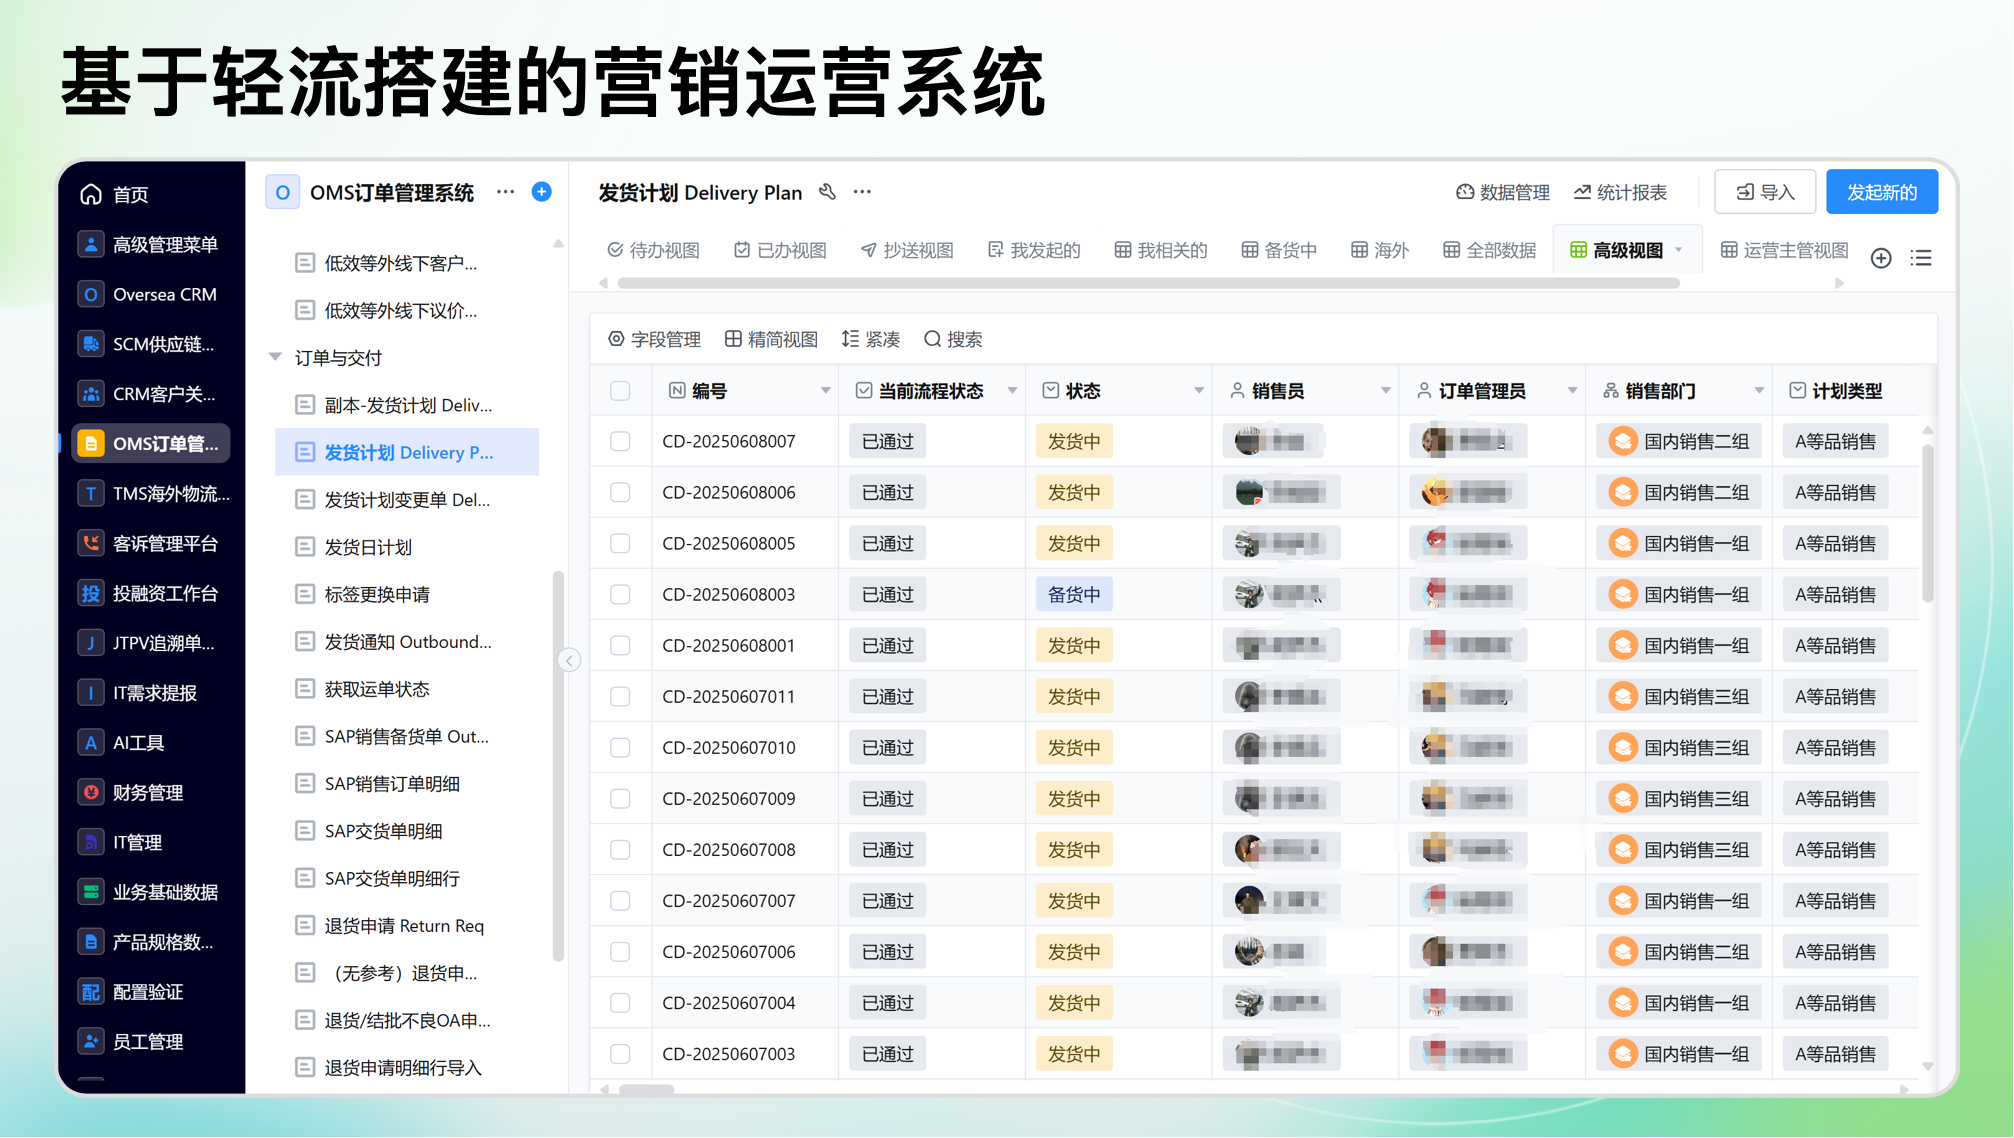Image resolution: width=2014 pixels, height=1138 pixels.
Task: Open the 编号 column dropdown arrow
Action: (825, 391)
